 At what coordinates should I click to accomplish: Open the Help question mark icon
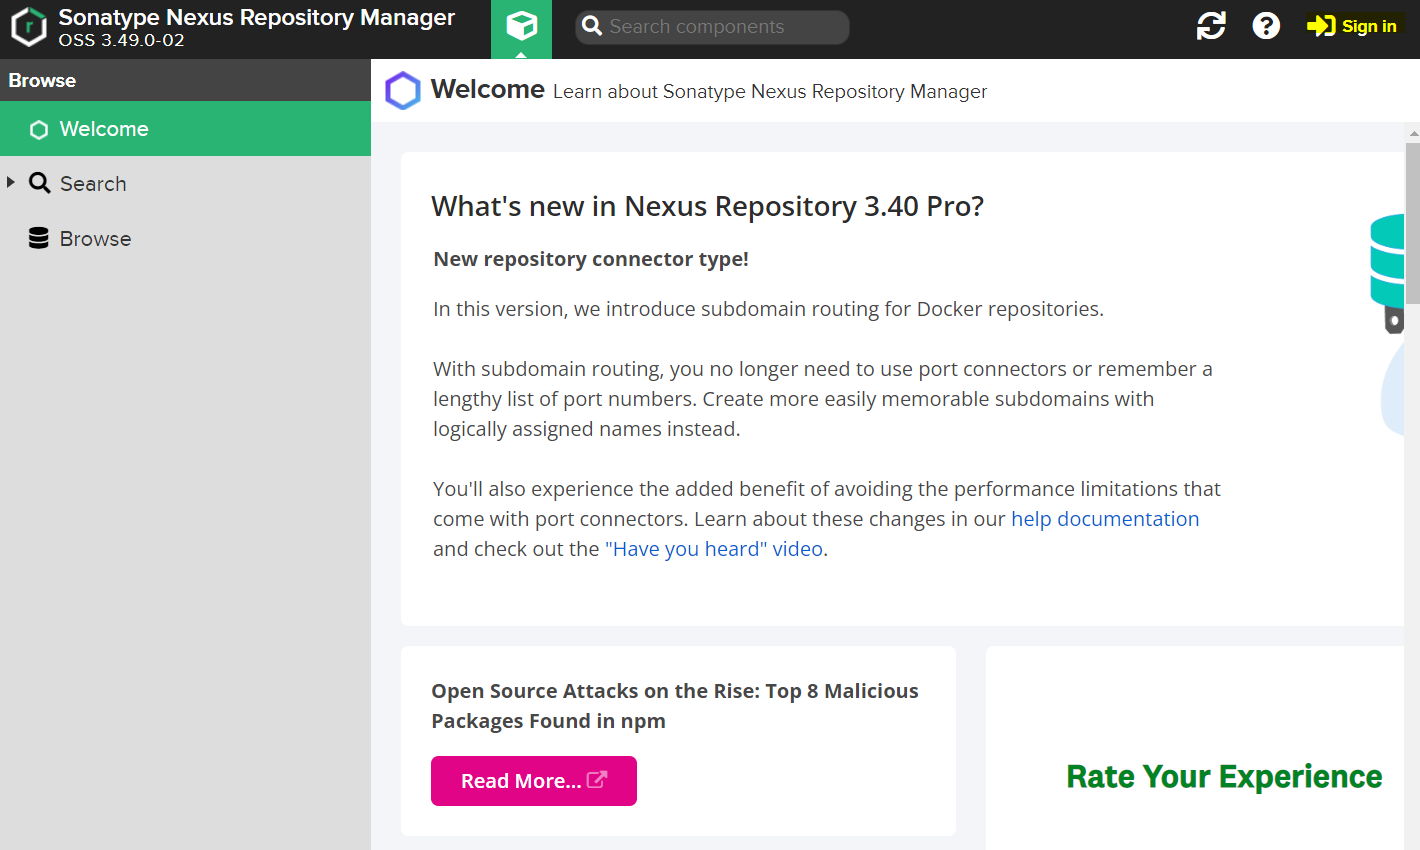[1266, 26]
